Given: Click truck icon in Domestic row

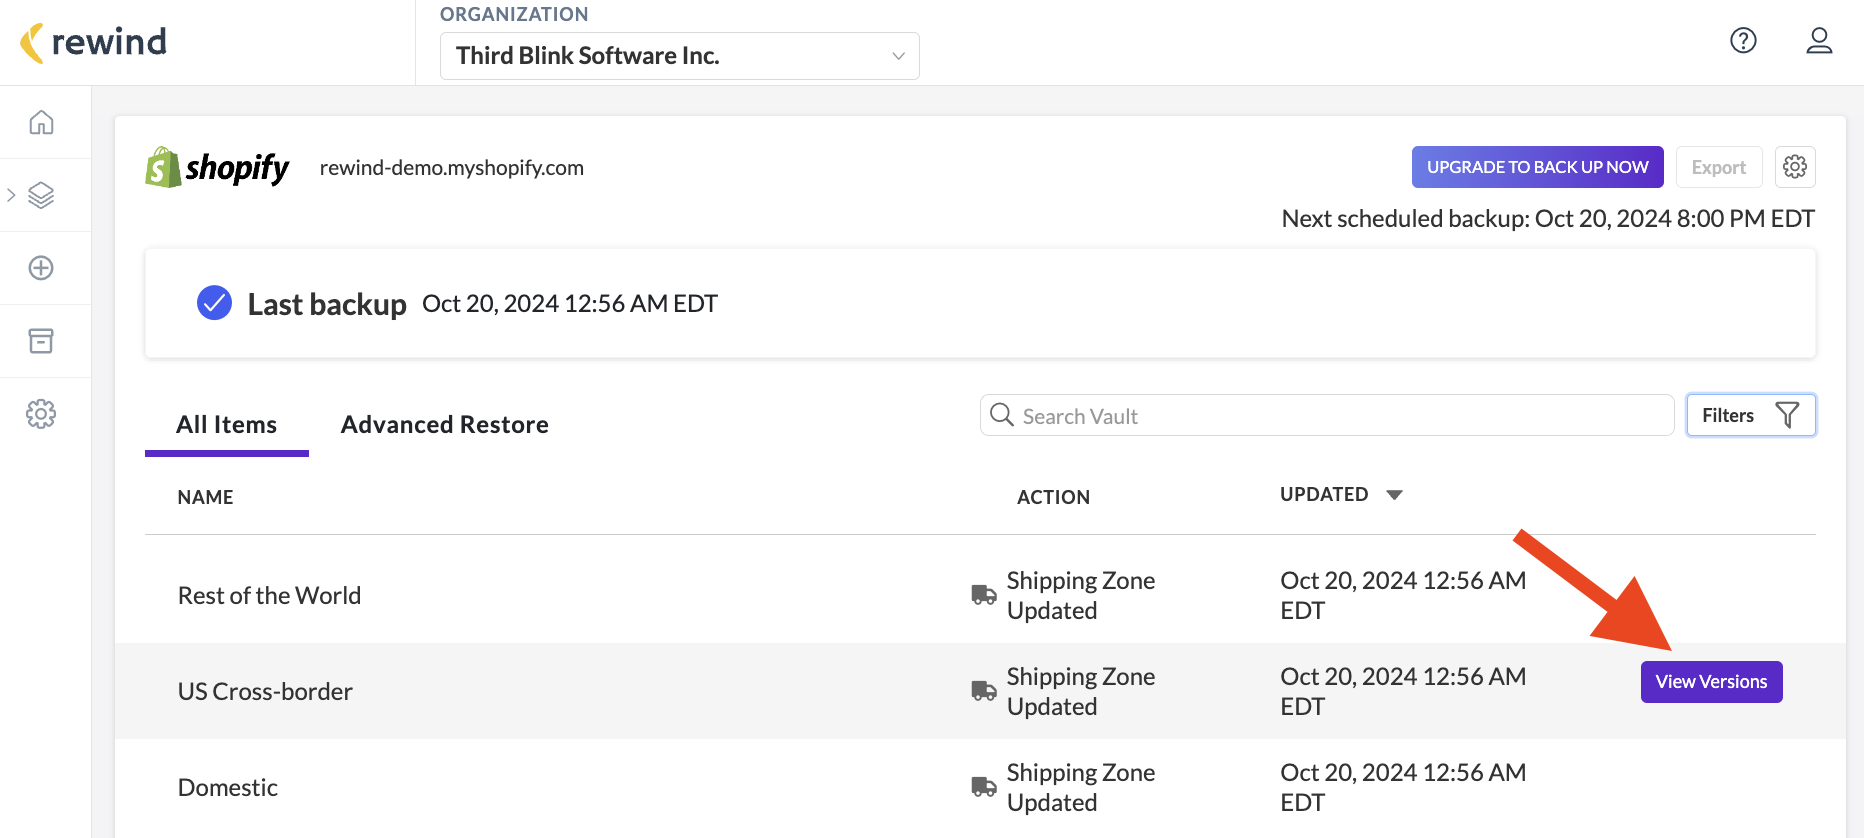Looking at the screenshot, I should tap(984, 787).
